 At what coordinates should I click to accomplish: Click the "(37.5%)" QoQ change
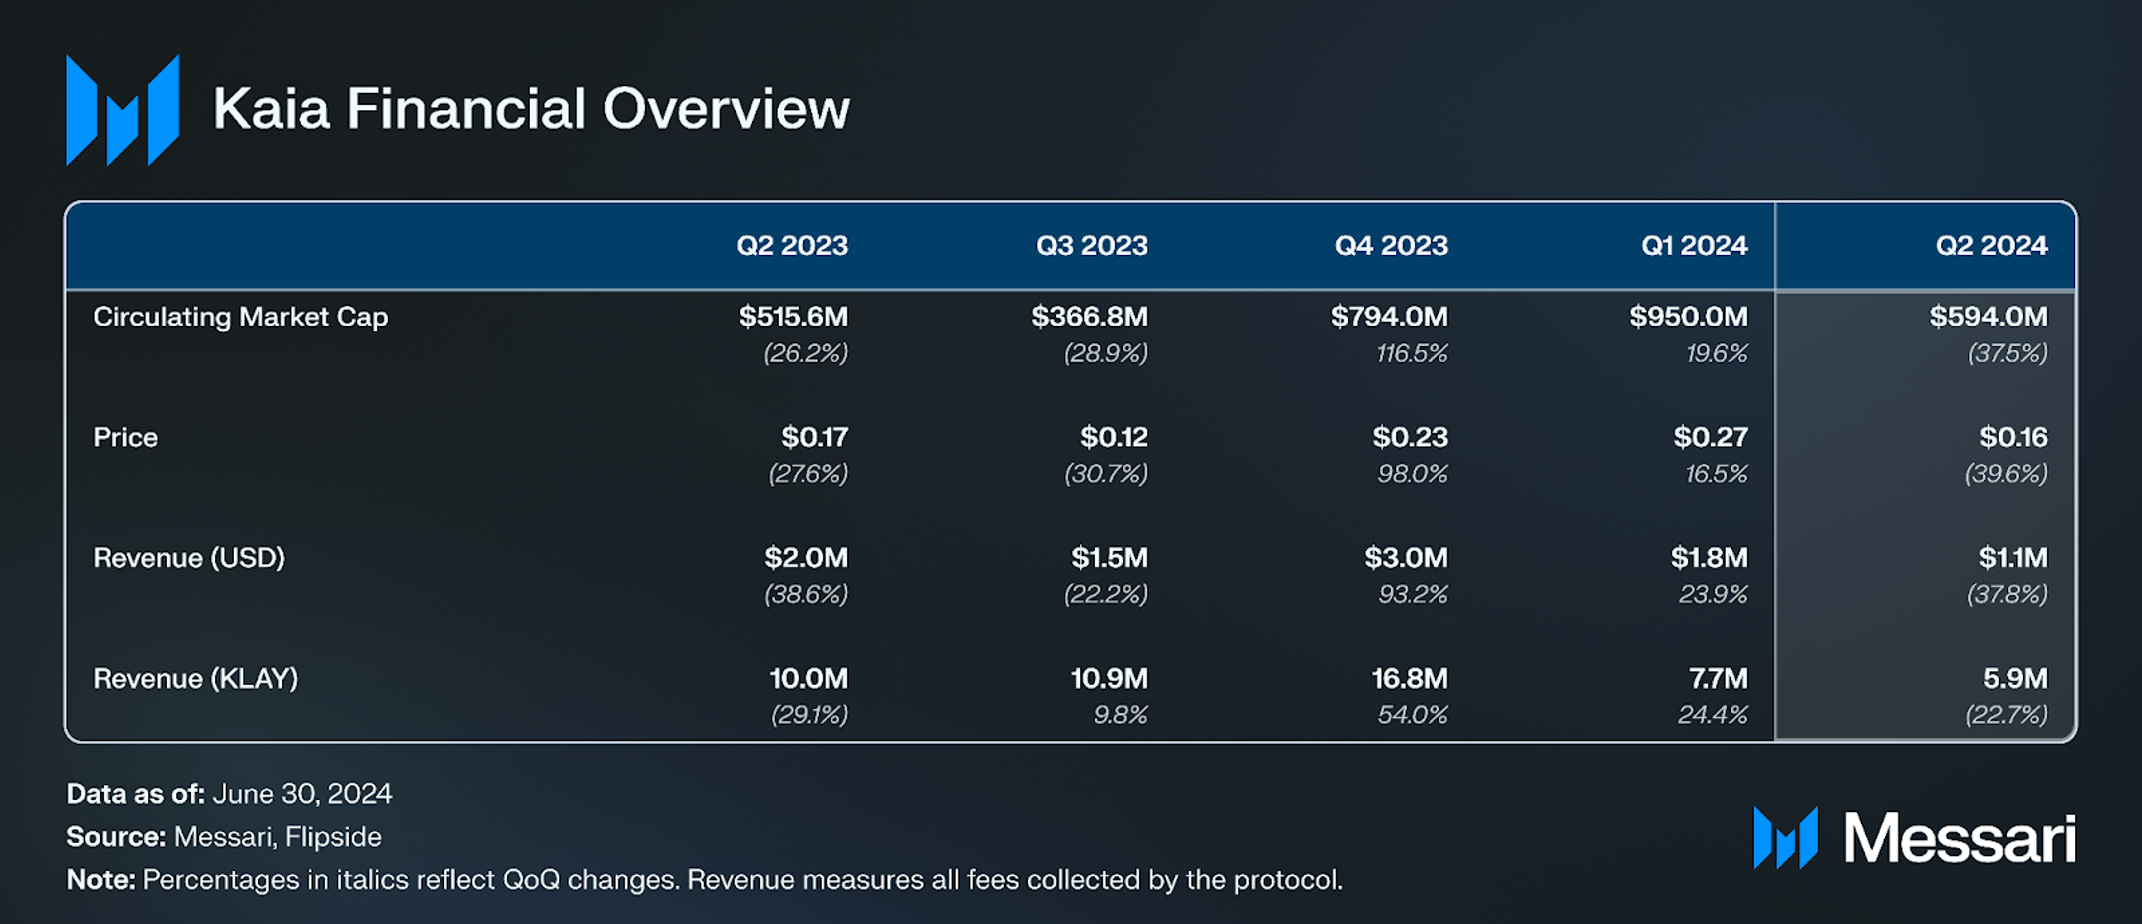2007,353
